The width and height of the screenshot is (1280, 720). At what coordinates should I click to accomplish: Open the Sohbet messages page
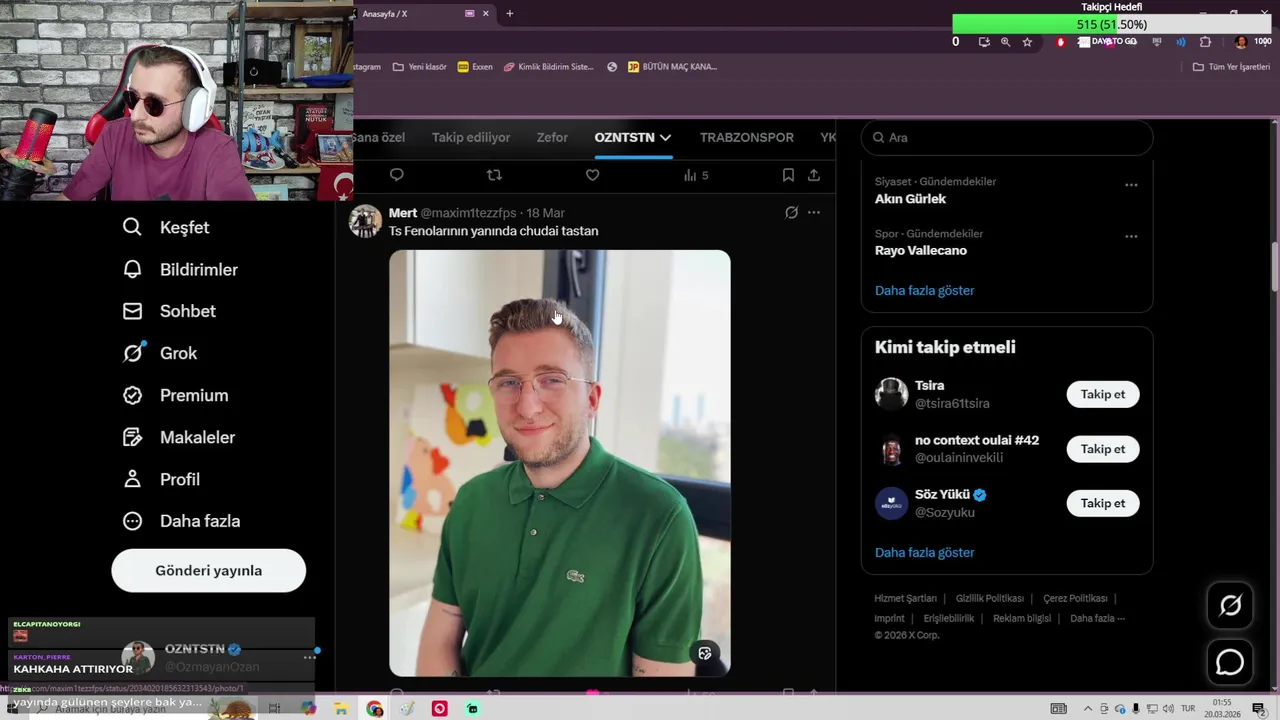pyautogui.click(x=169, y=311)
